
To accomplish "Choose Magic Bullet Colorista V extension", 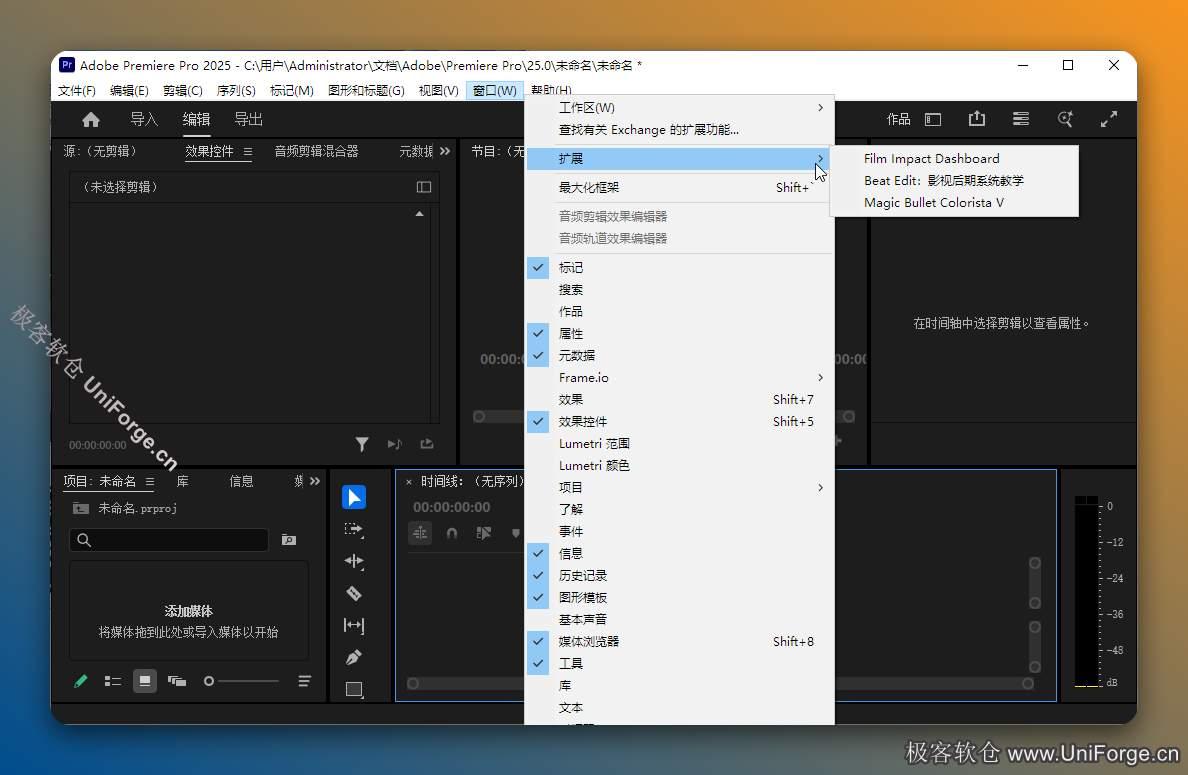I will click(955, 202).
